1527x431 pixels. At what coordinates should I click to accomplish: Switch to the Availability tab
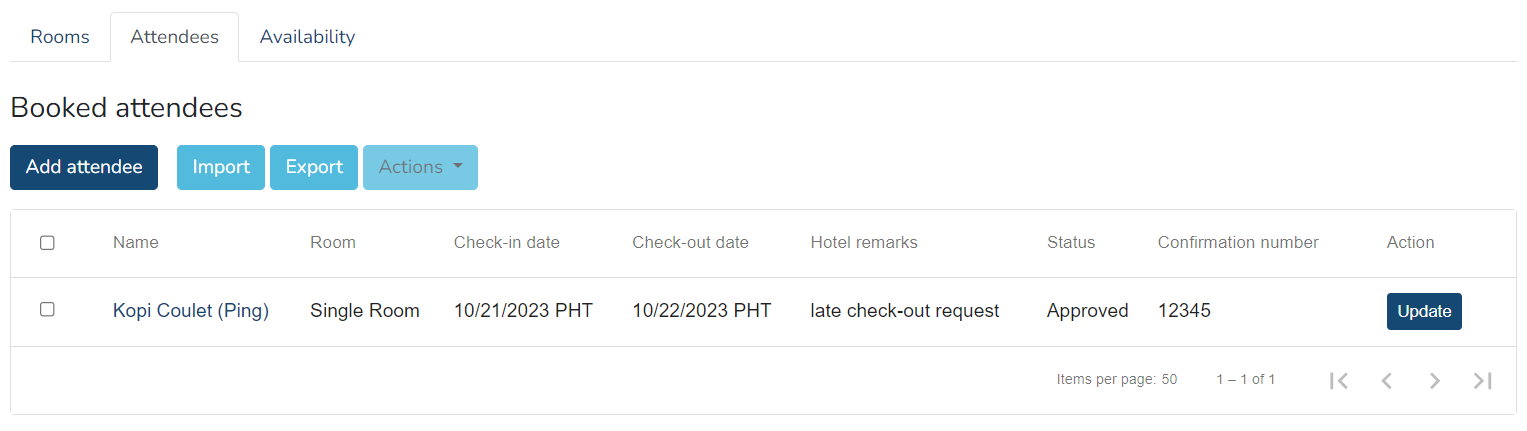point(307,37)
